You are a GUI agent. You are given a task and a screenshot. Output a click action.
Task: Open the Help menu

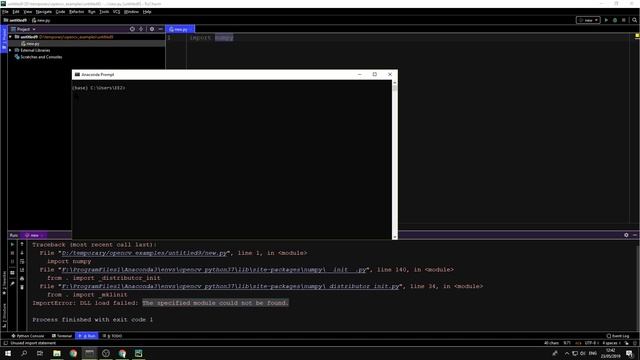[147, 12]
